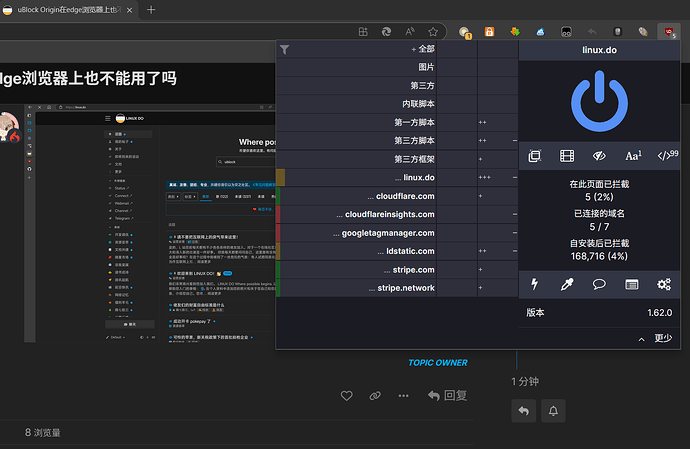
Task: Select the 第三方脚本 rule row
Action: click(x=356, y=141)
